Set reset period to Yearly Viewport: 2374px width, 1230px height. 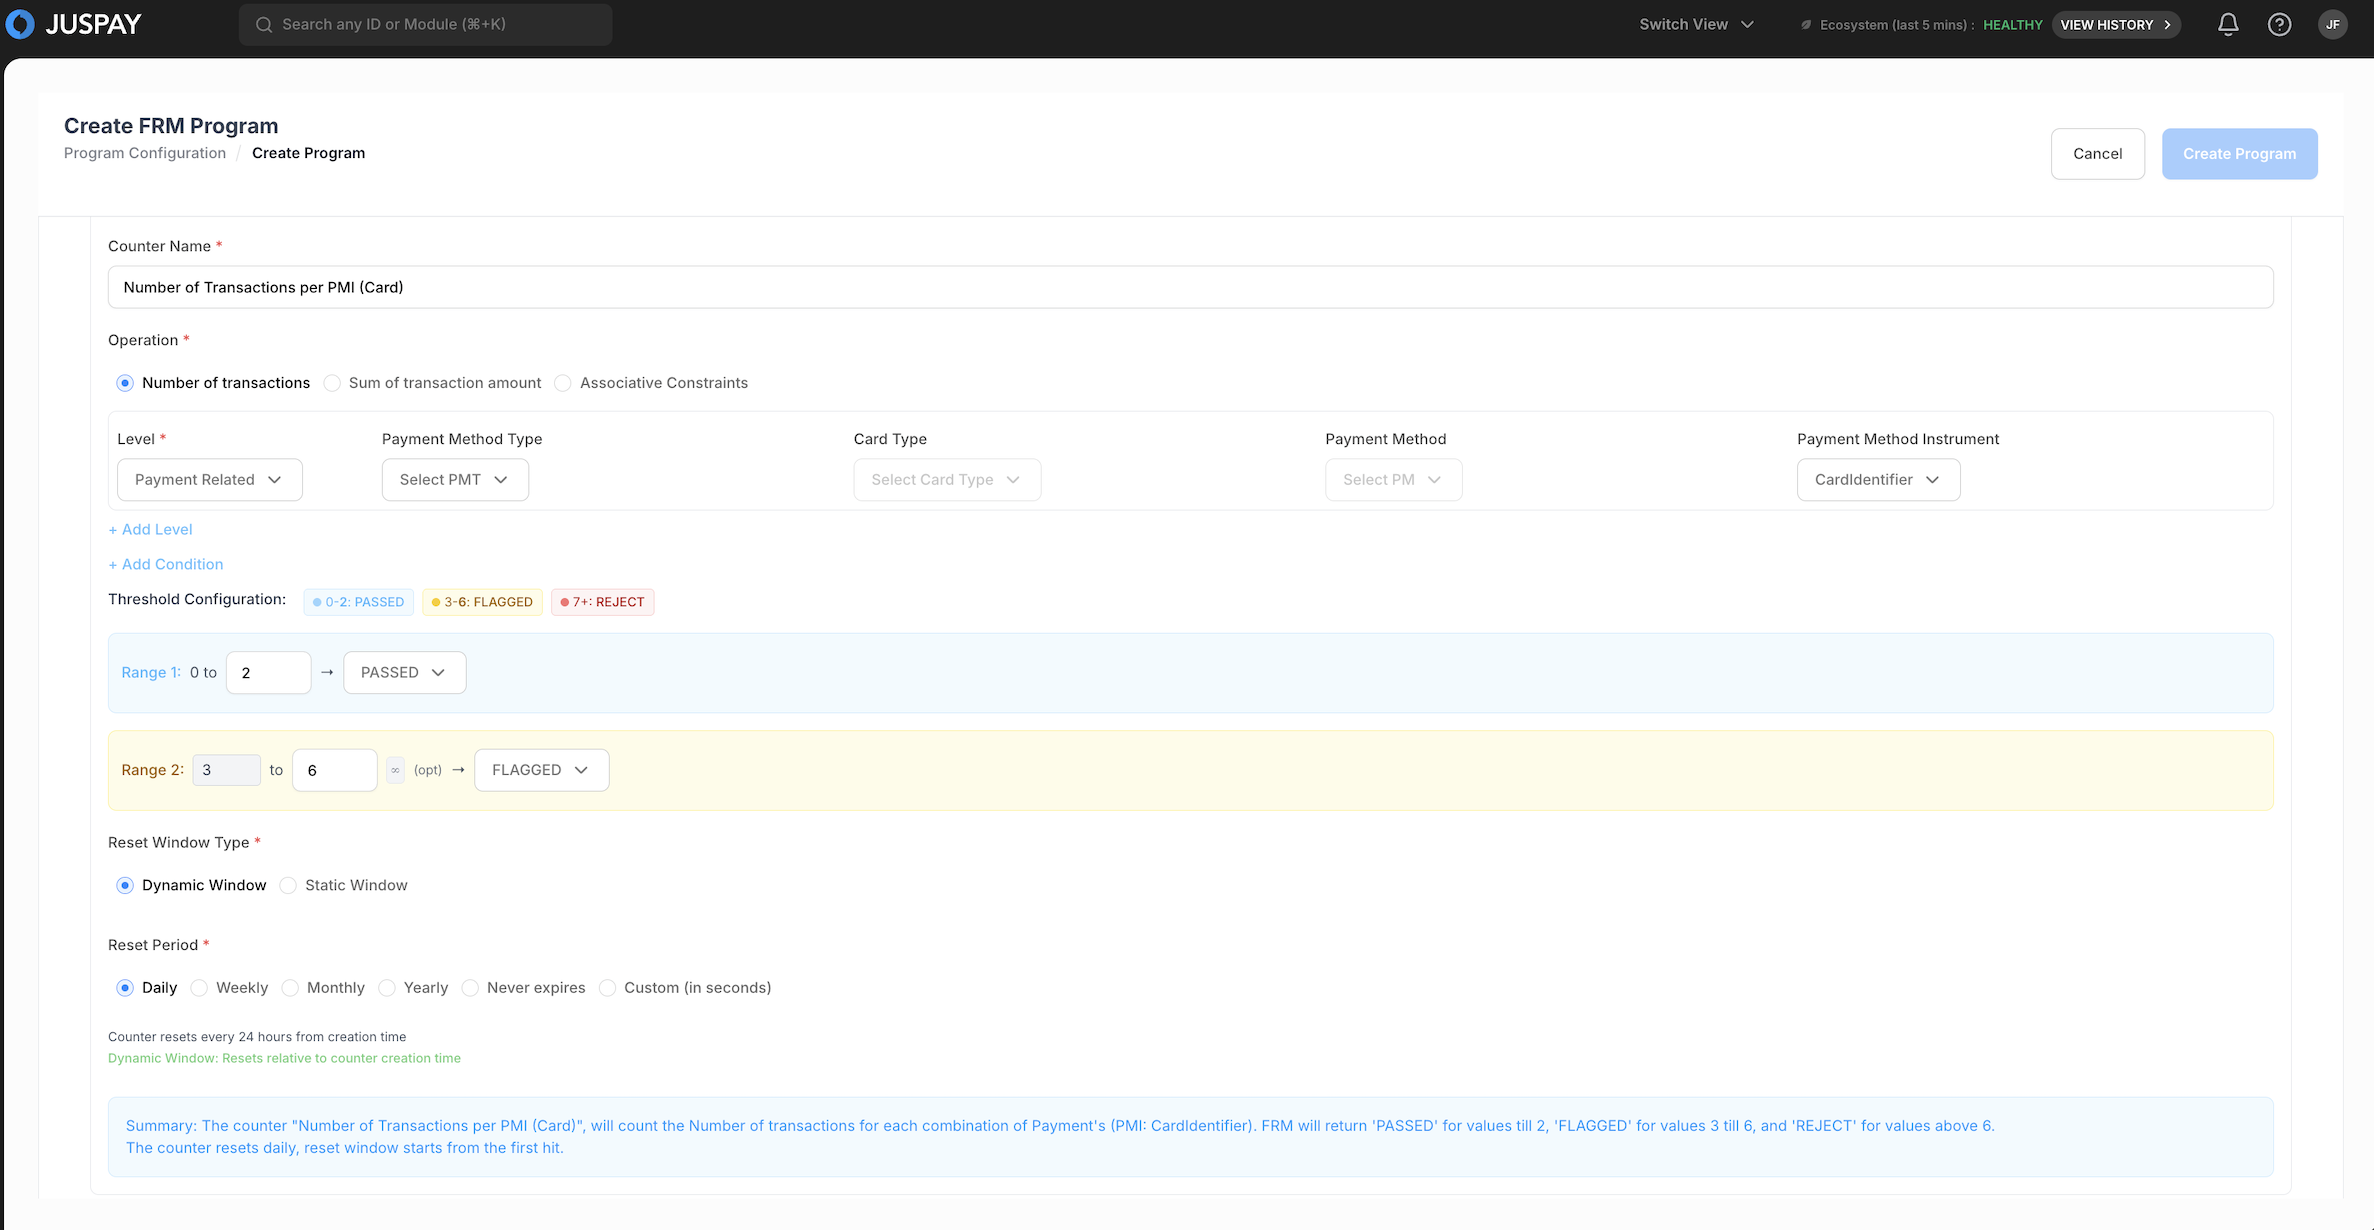click(x=387, y=988)
